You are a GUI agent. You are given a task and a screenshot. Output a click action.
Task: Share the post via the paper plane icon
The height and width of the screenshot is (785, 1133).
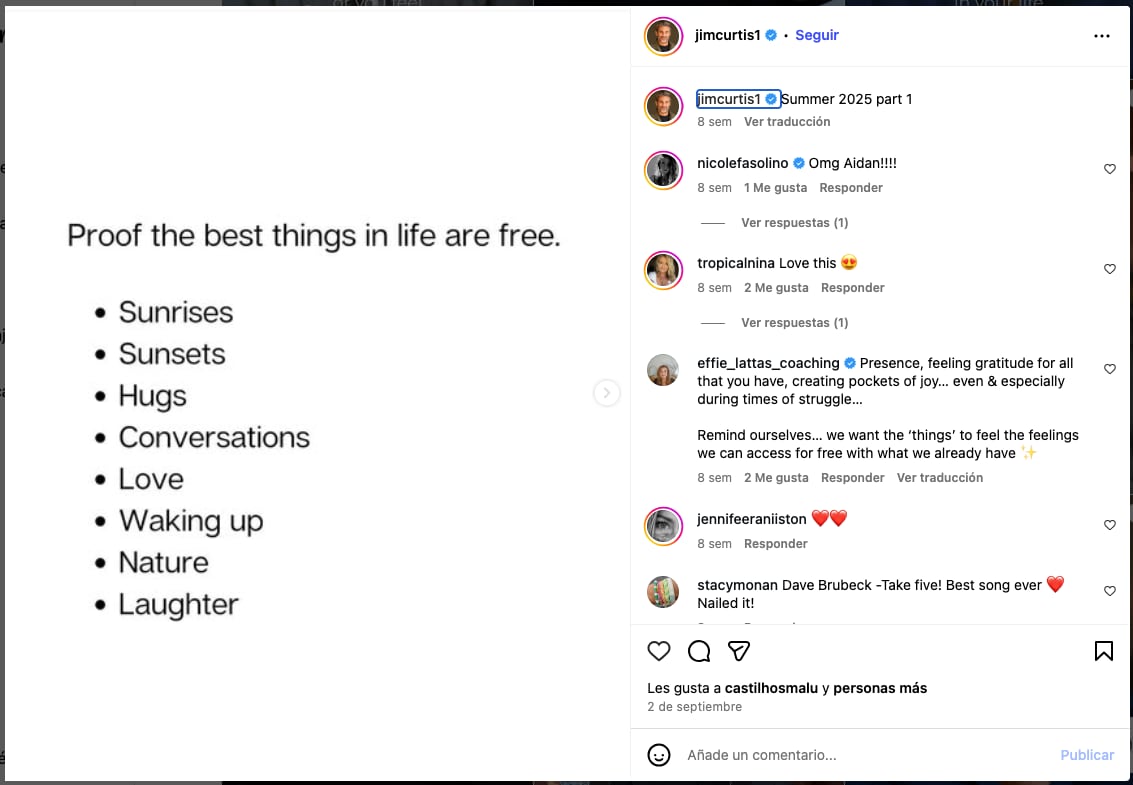[x=739, y=651]
